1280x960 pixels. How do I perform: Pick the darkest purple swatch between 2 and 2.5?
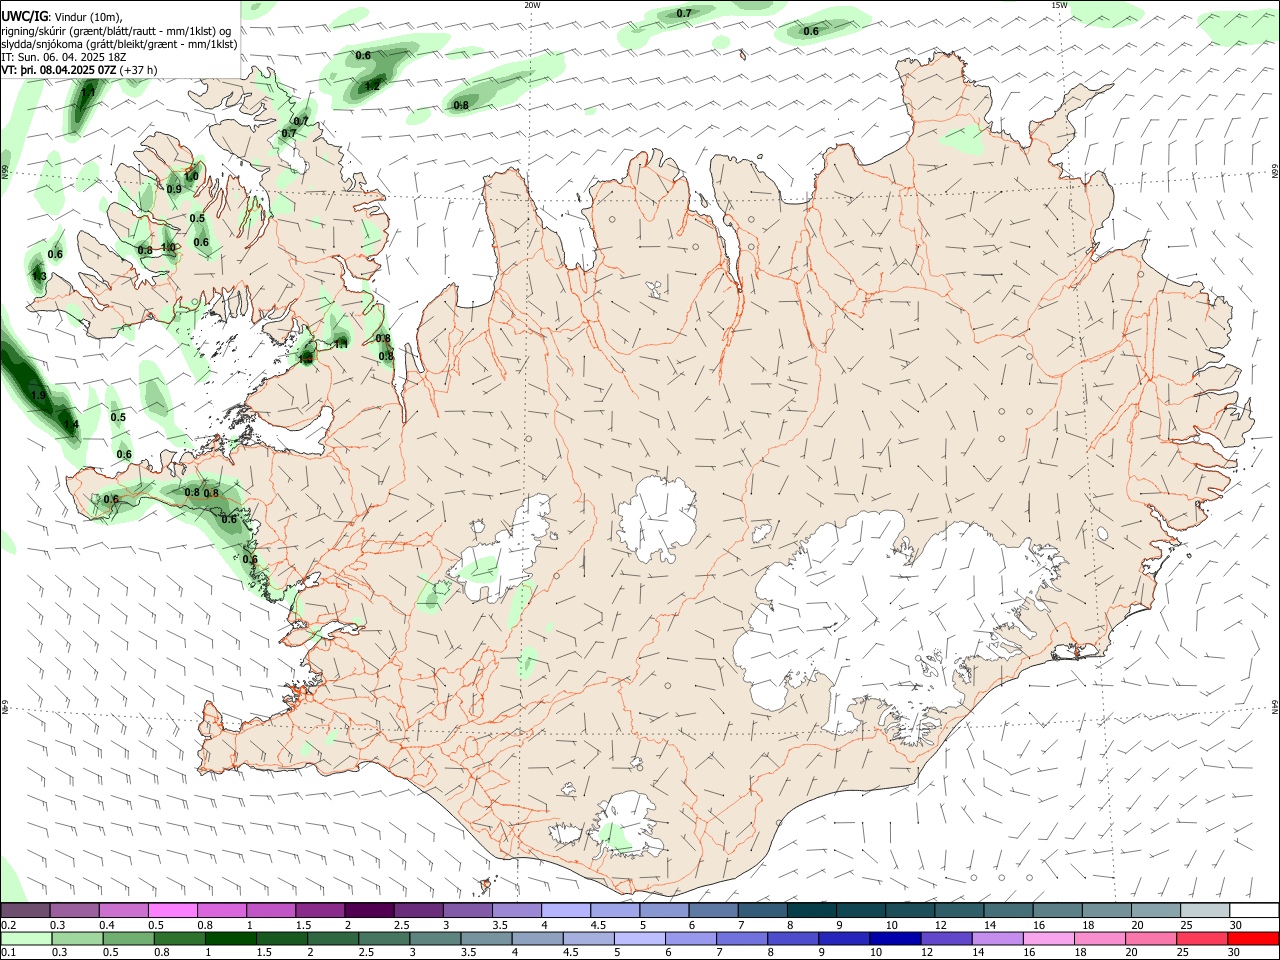[x=369, y=911]
